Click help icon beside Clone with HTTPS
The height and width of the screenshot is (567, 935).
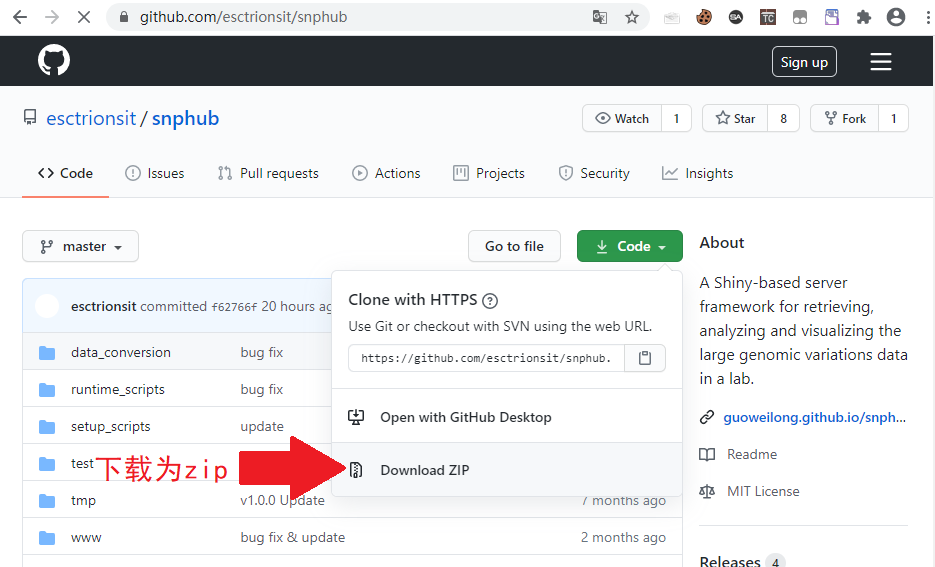pyautogui.click(x=490, y=300)
